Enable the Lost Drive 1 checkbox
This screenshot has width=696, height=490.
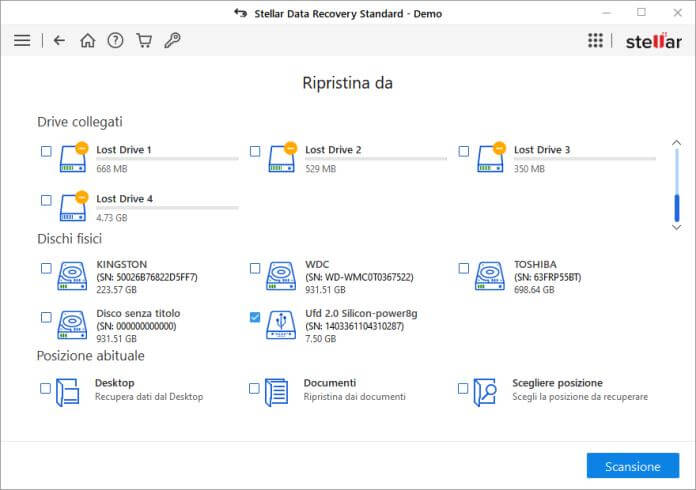point(46,151)
